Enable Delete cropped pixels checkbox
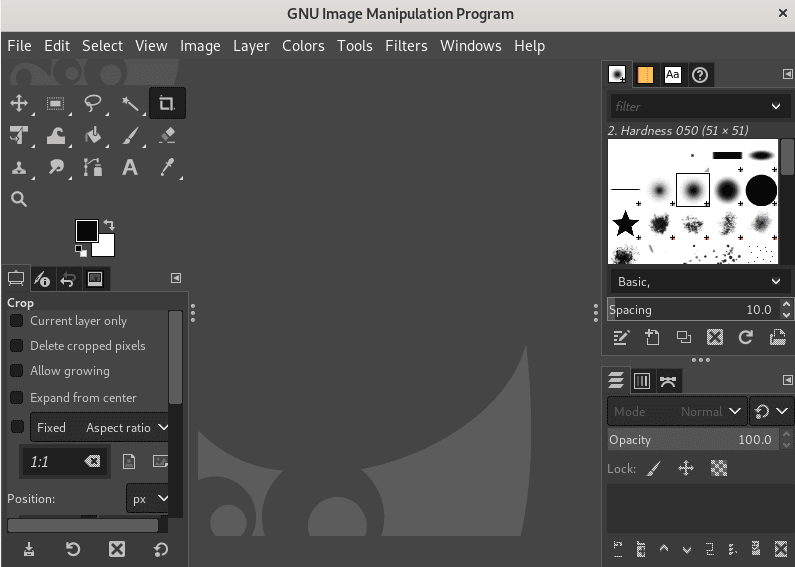Image resolution: width=795 pixels, height=567 pixels. tap(17, 345)
